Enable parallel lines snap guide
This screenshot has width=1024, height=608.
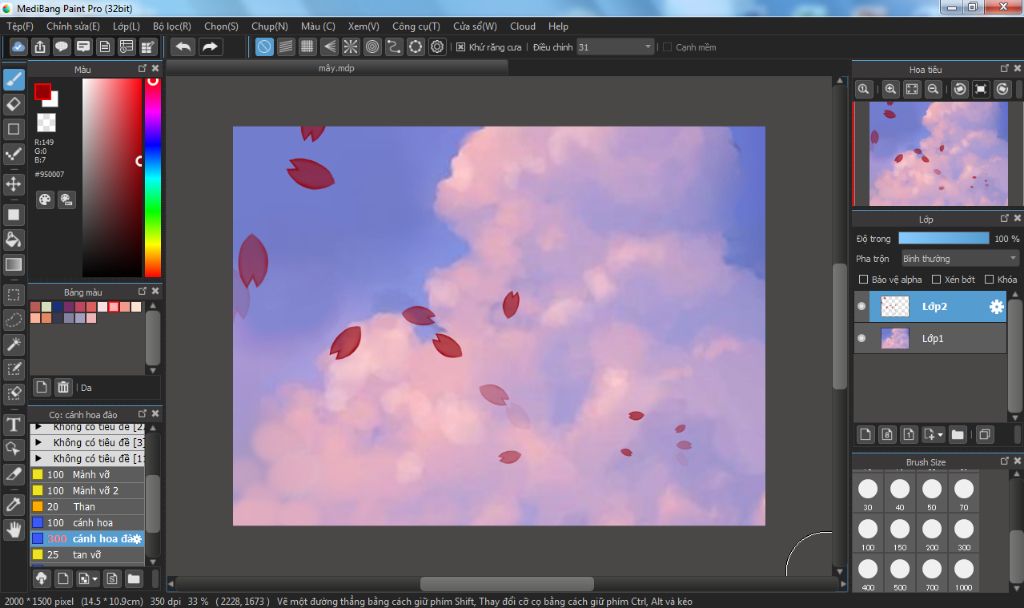point(286,47)
